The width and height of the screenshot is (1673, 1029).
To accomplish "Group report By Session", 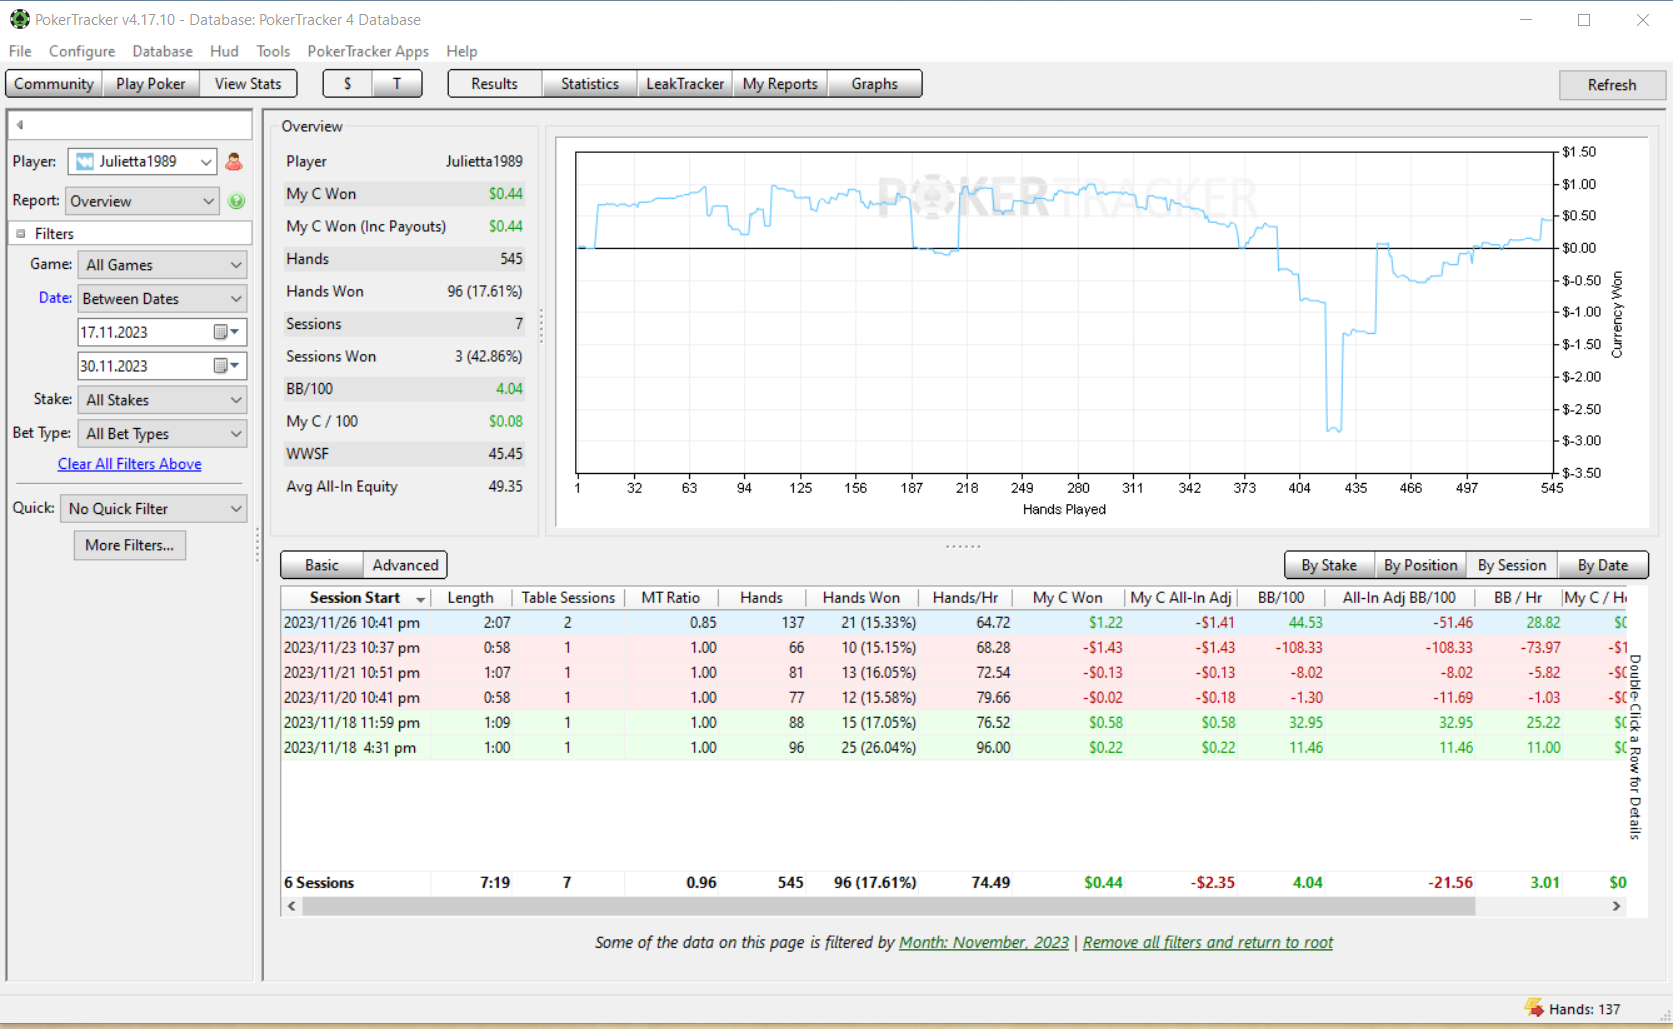I will pyautogui.click(x=1512, y=565).
